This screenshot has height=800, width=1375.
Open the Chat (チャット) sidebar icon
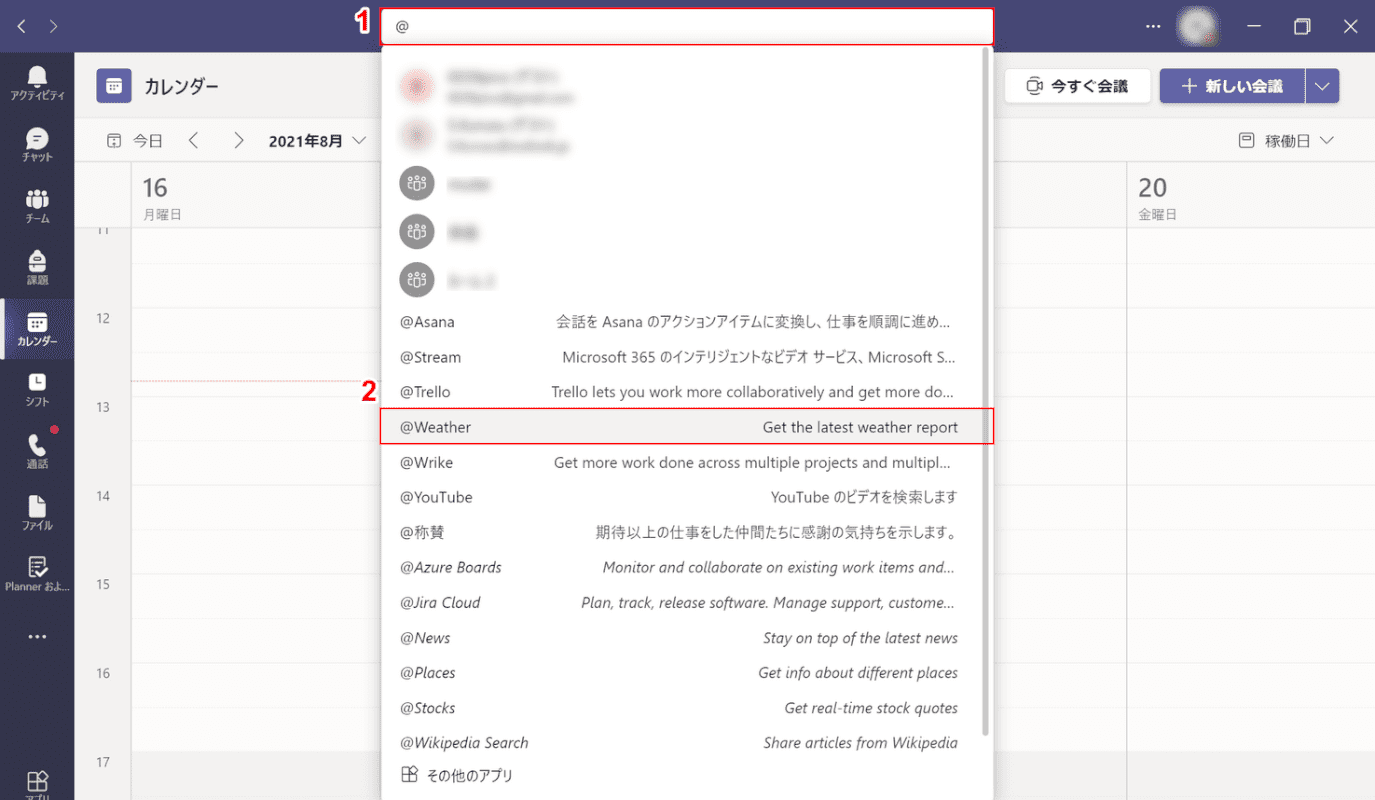[37, 145]
